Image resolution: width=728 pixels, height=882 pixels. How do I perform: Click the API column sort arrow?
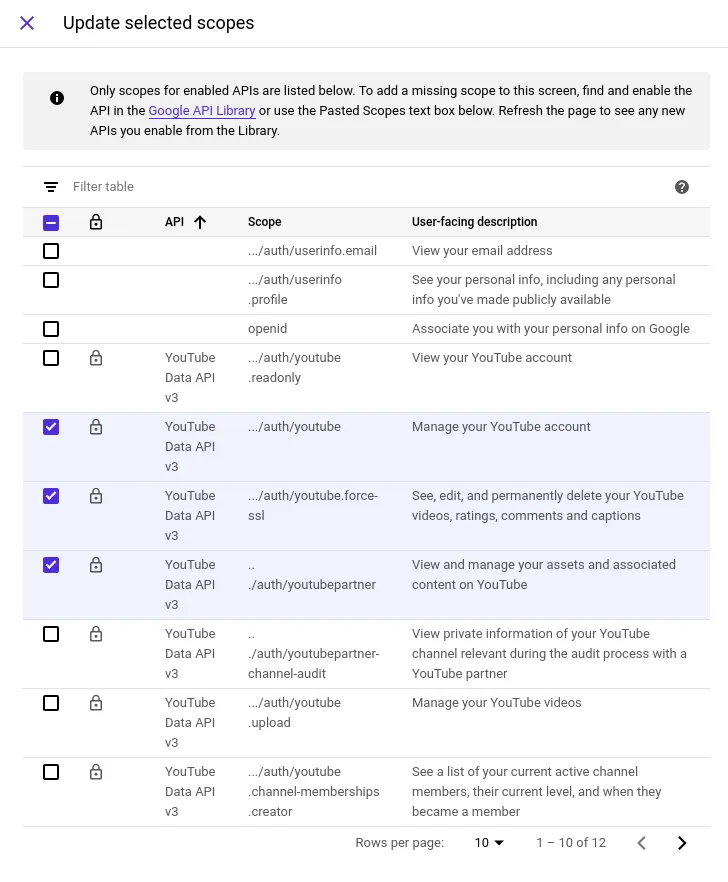tap(200, 222)
